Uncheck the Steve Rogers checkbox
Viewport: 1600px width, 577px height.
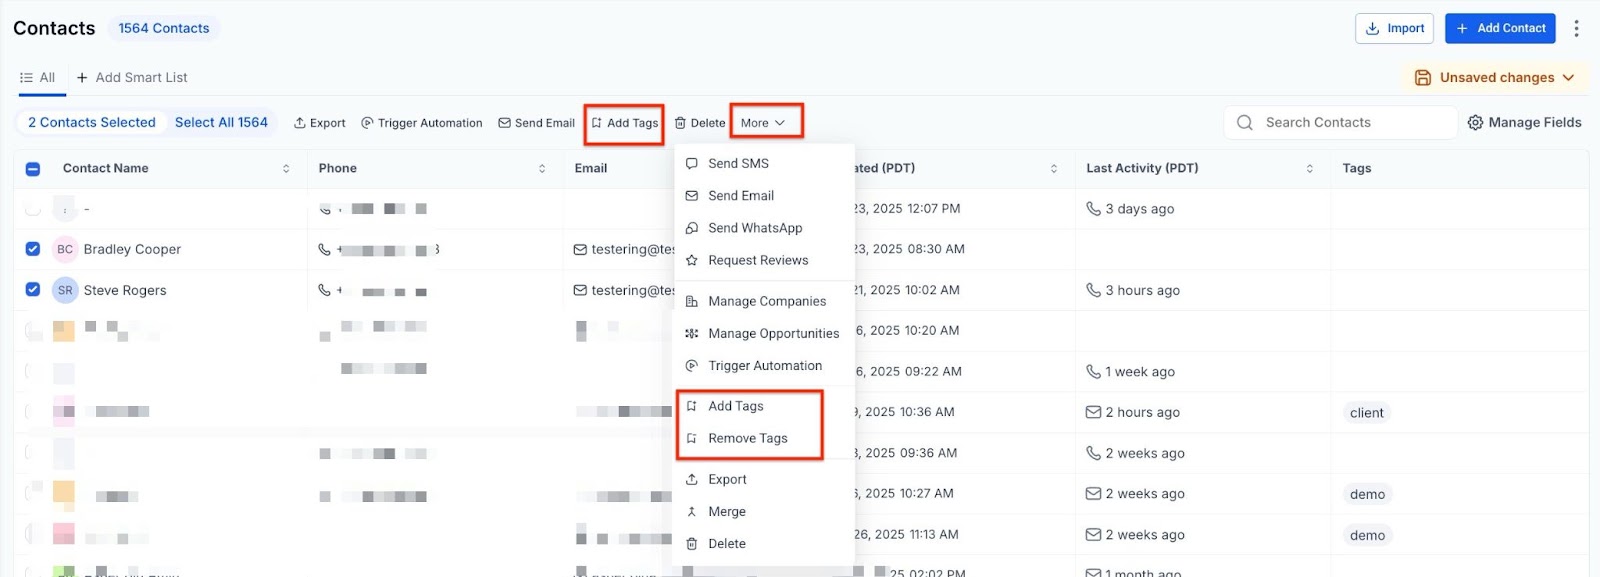point(33,290)
